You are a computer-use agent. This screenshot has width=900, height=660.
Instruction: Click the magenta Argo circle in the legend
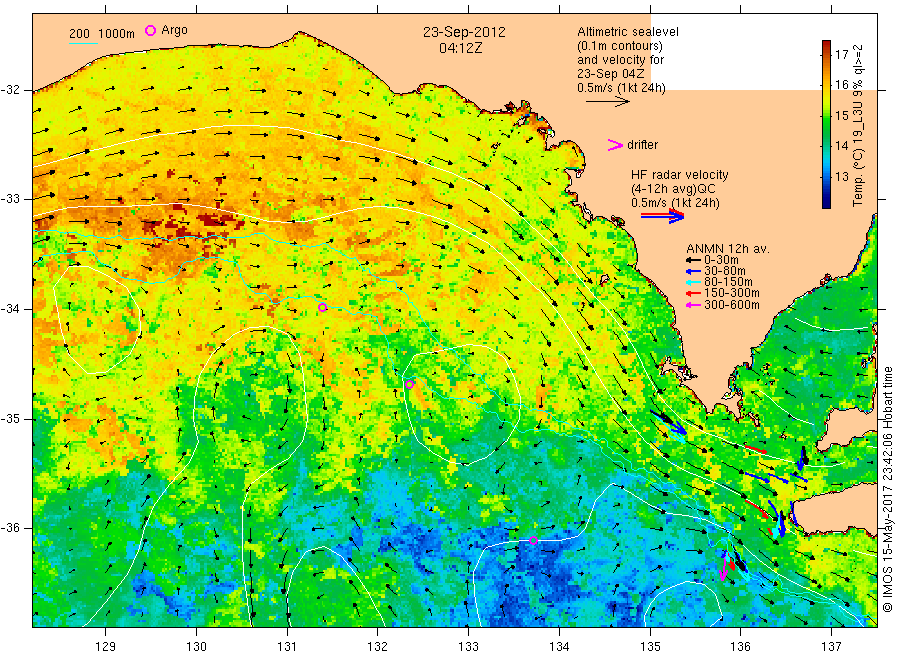tap(150, 30)
